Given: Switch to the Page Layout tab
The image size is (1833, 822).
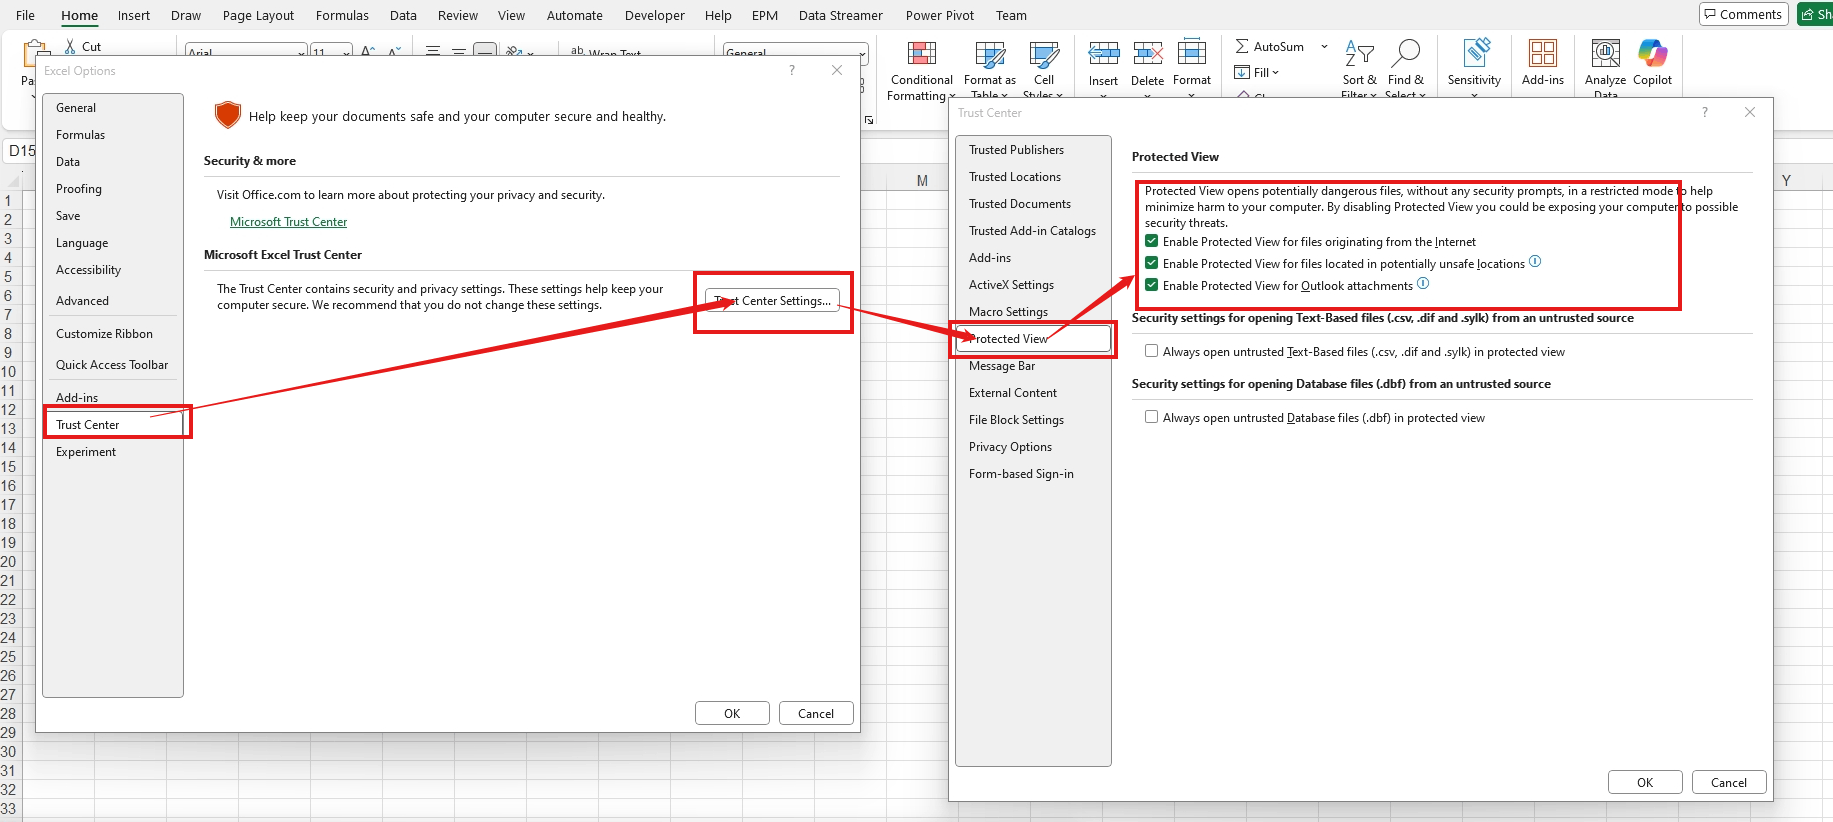Looking at the screenshot, I should [258, 15].
